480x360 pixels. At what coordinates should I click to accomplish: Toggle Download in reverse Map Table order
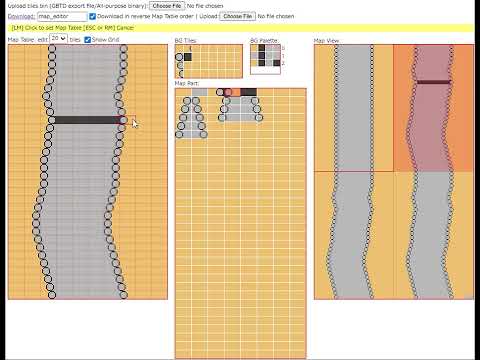tap(92, 16)
